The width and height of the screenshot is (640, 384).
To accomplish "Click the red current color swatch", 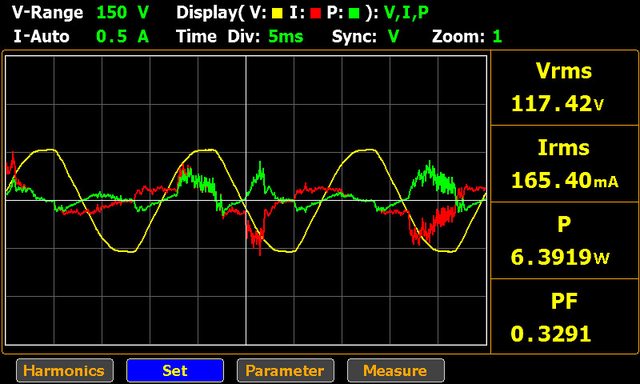I will [x=315, y=13].
